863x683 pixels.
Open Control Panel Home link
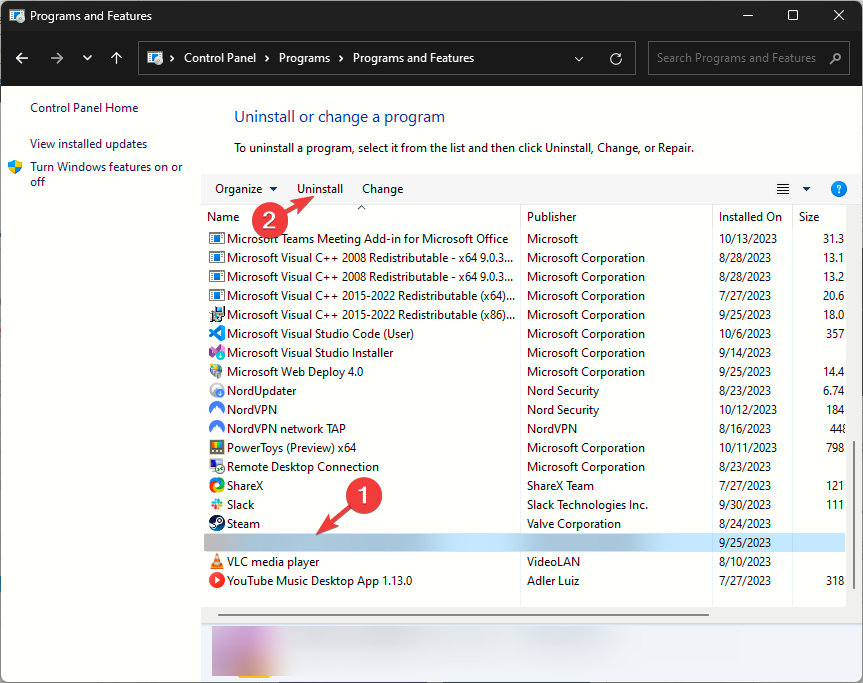coord(84,108)
